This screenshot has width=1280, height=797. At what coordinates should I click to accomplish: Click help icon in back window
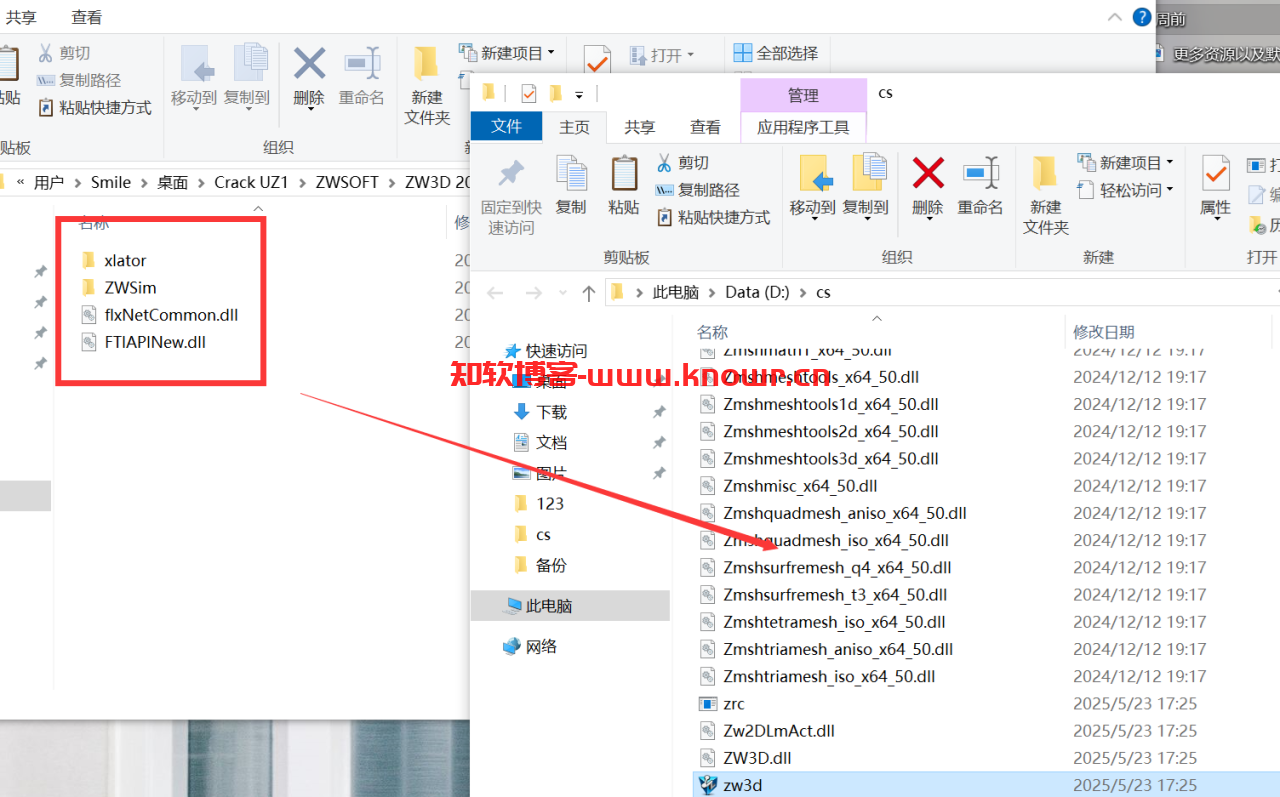pyautogui.click(x=1142, y=17)
